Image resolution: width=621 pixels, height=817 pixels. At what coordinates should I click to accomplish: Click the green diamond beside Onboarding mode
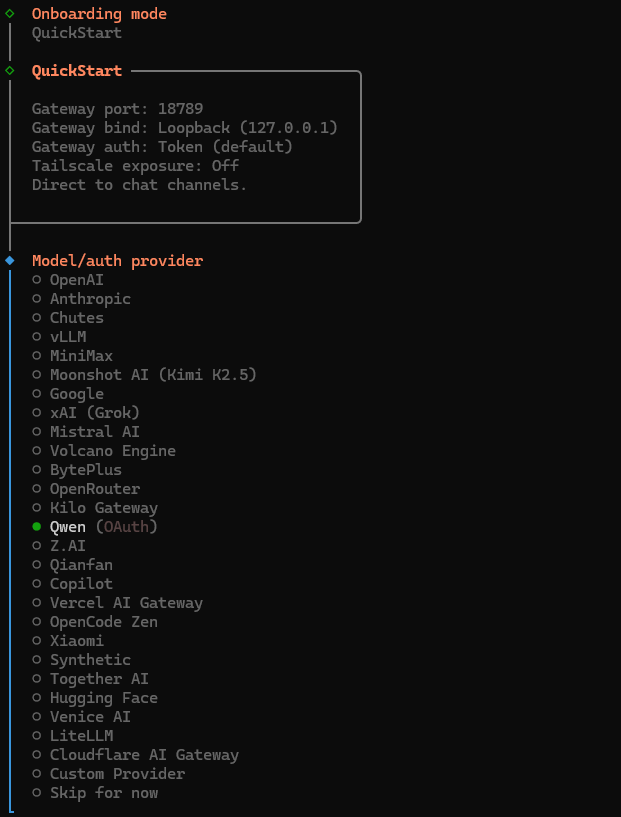10,14
